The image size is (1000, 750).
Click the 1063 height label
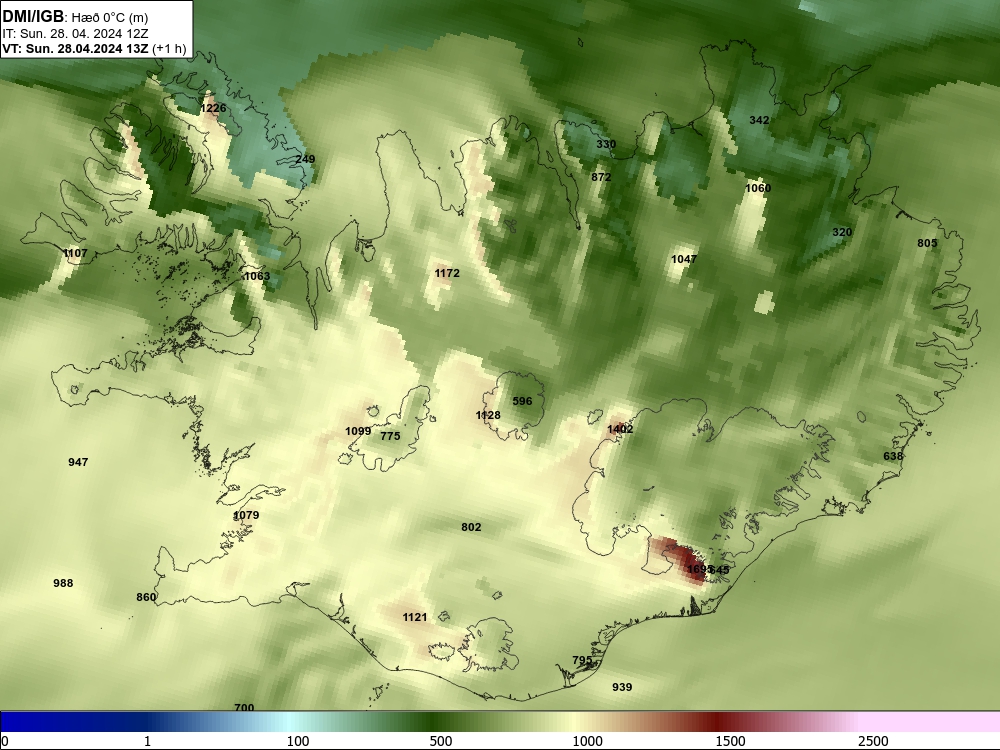pyautogui.click(x=257, y=276)
